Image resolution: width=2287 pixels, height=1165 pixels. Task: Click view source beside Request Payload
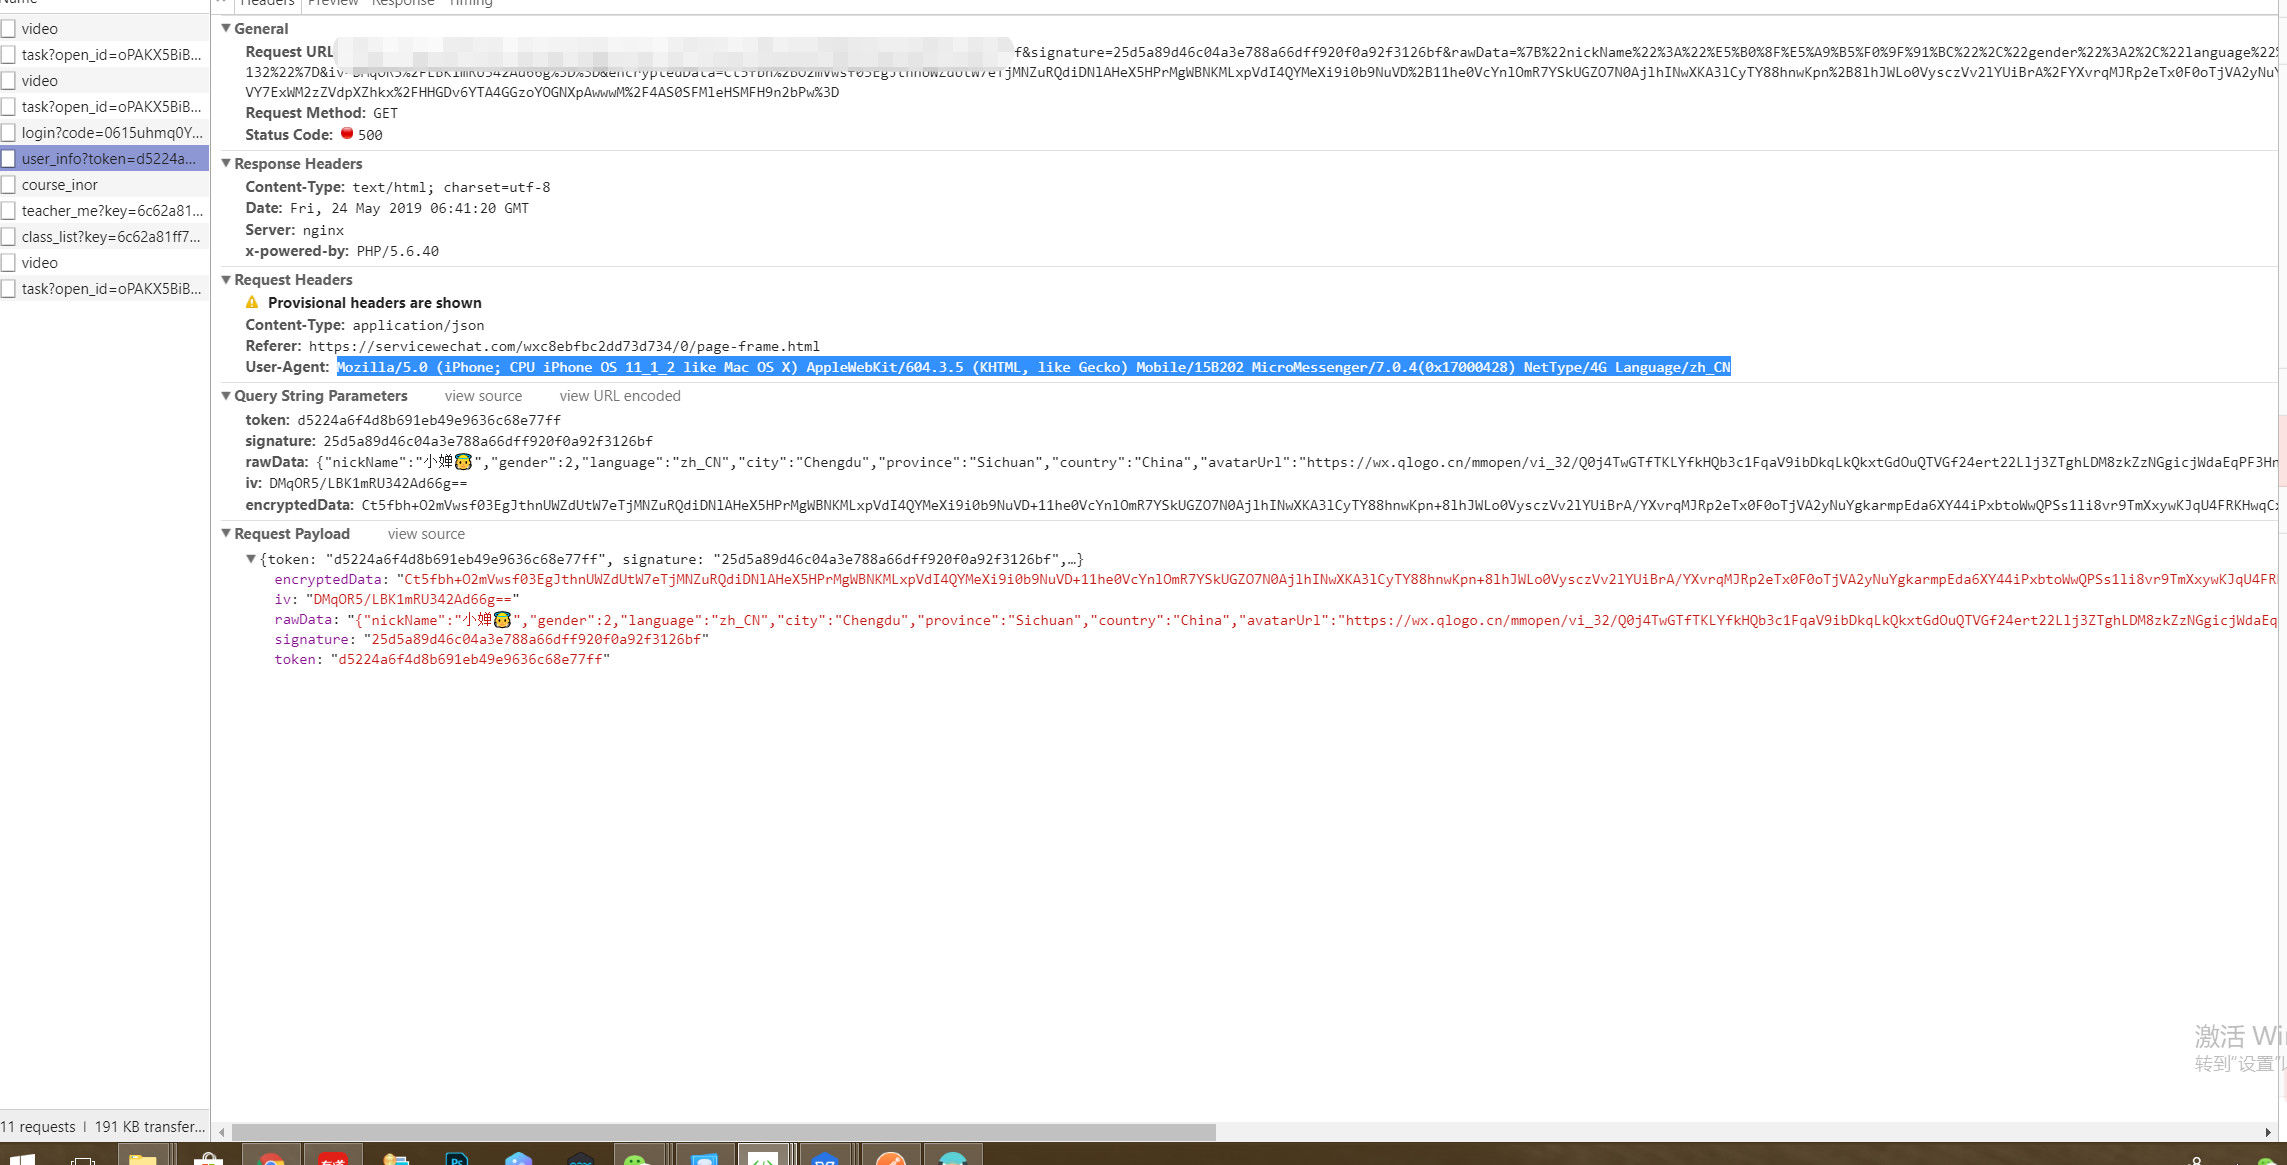click(426, 534)
